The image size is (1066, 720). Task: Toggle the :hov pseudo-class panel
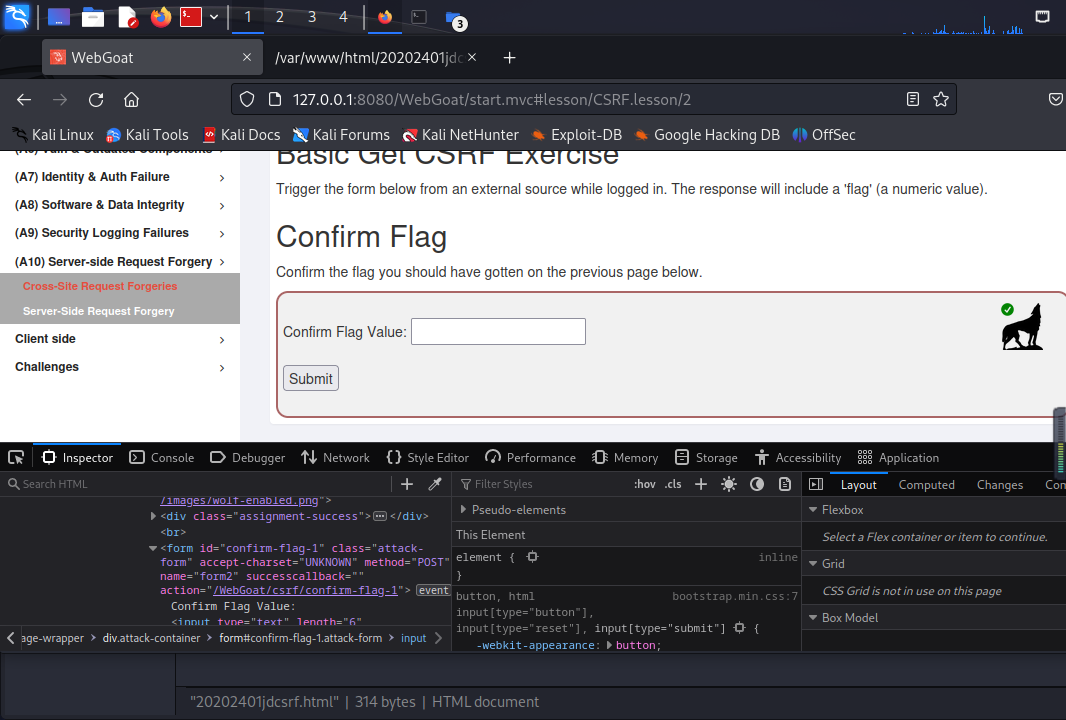tap(644, 484)
